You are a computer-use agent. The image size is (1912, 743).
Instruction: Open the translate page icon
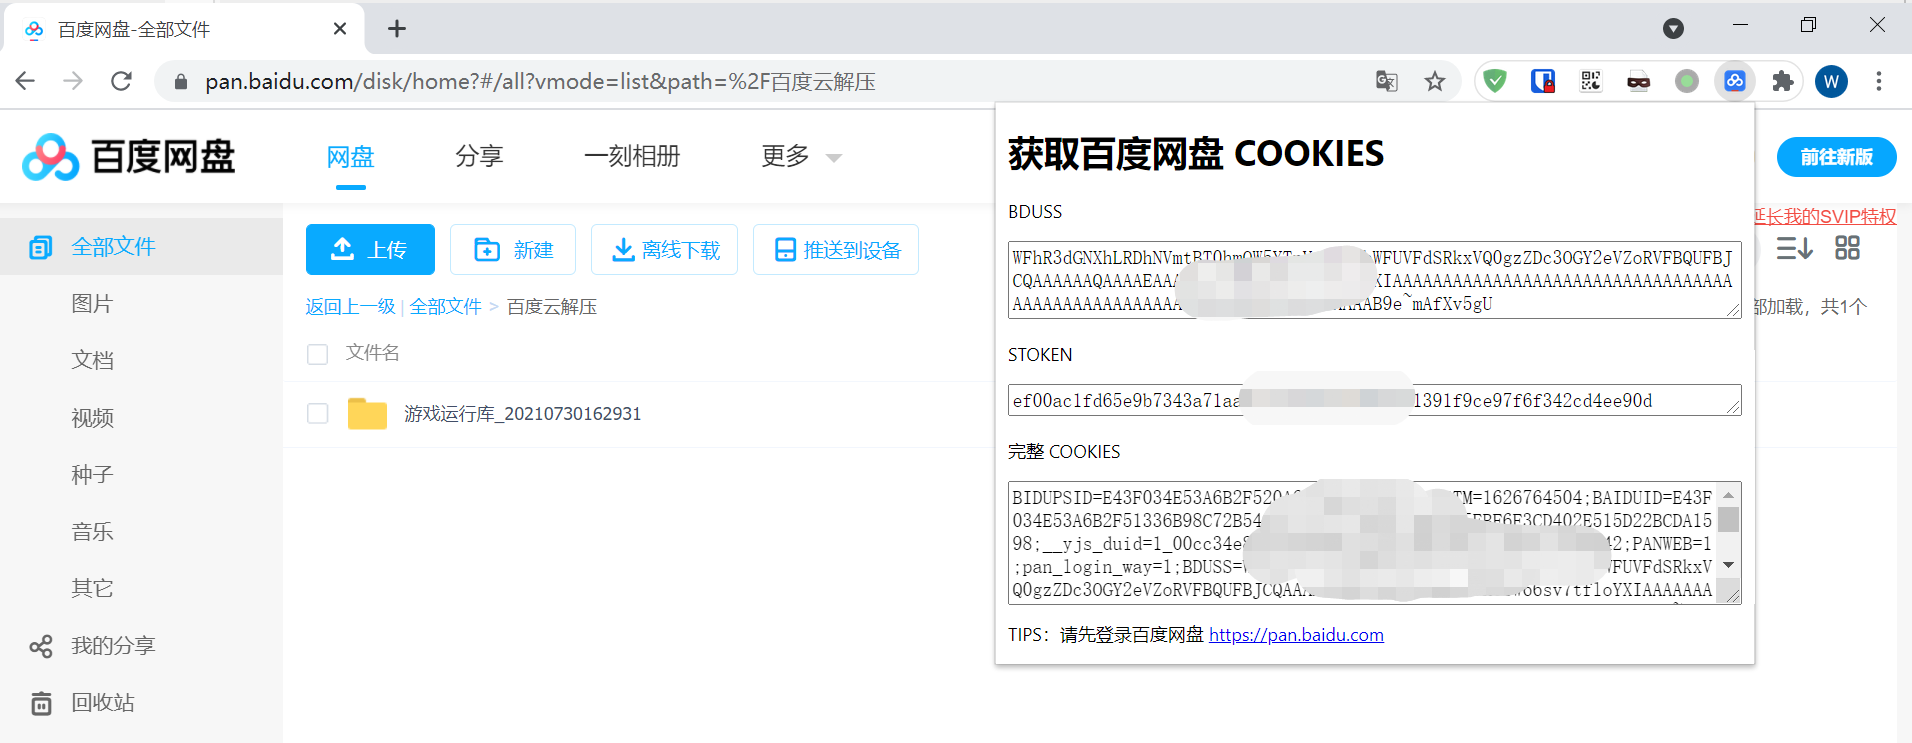1386,81
